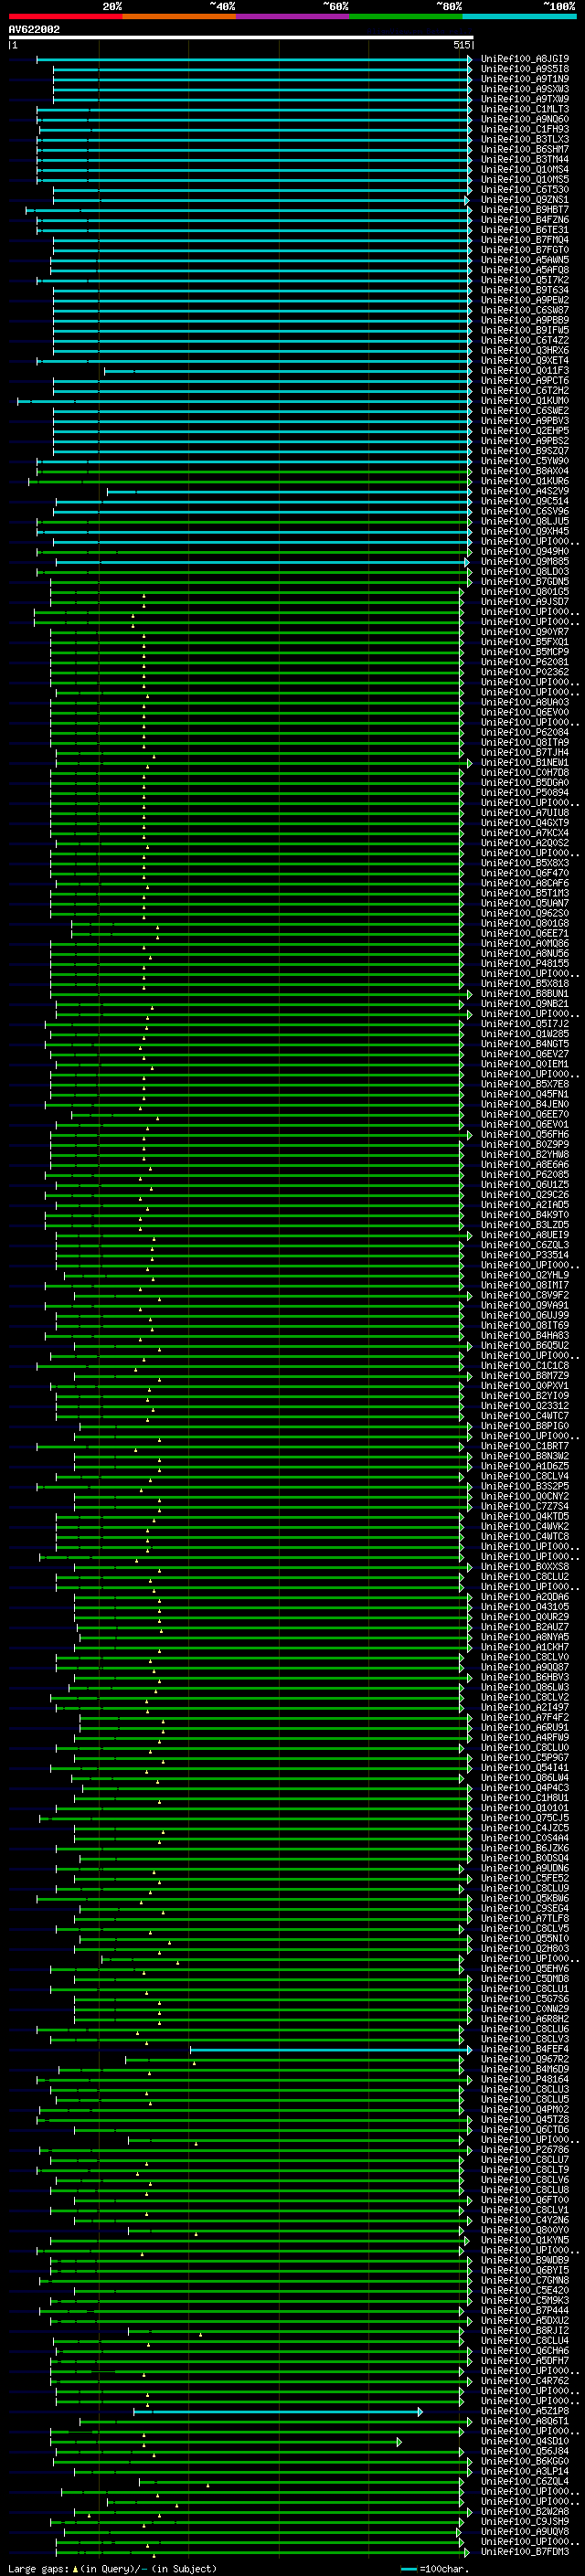Click the green ~80% identity legend bar
Screen dimensions: 585x2576
coord(406,17)
